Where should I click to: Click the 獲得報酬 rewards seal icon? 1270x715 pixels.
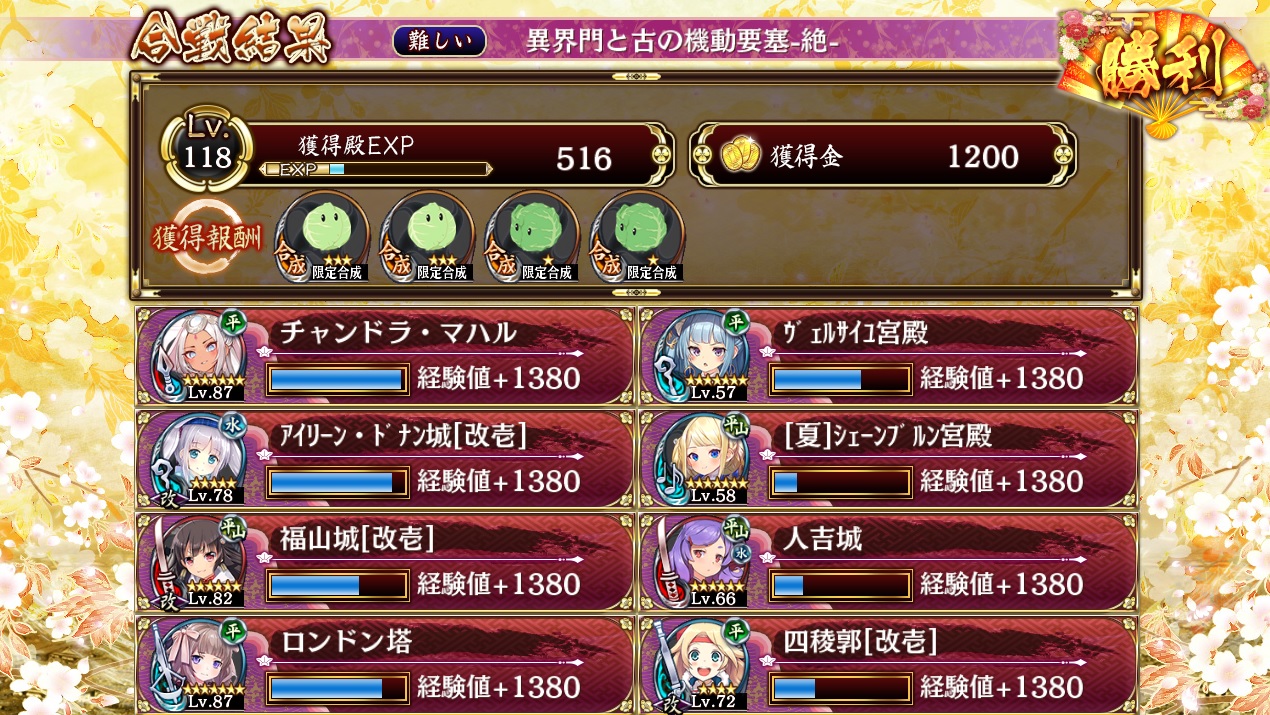click(x=208, y=238)
